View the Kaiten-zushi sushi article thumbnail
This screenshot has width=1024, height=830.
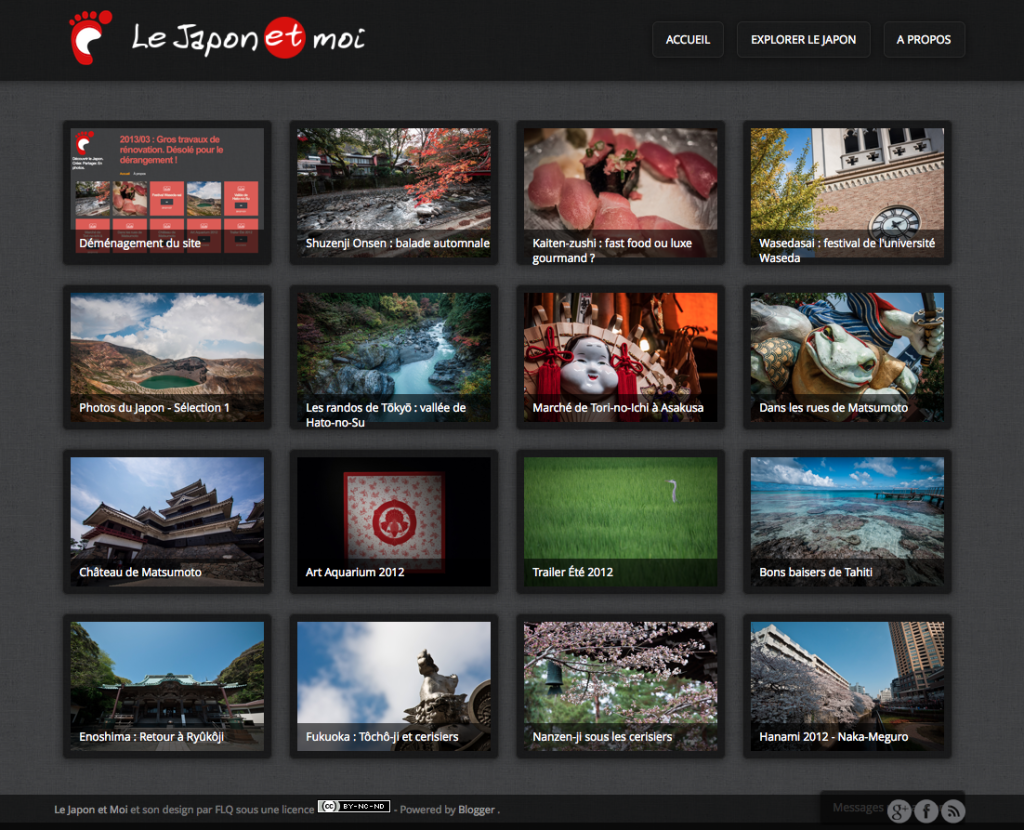[x=620, y=193]
